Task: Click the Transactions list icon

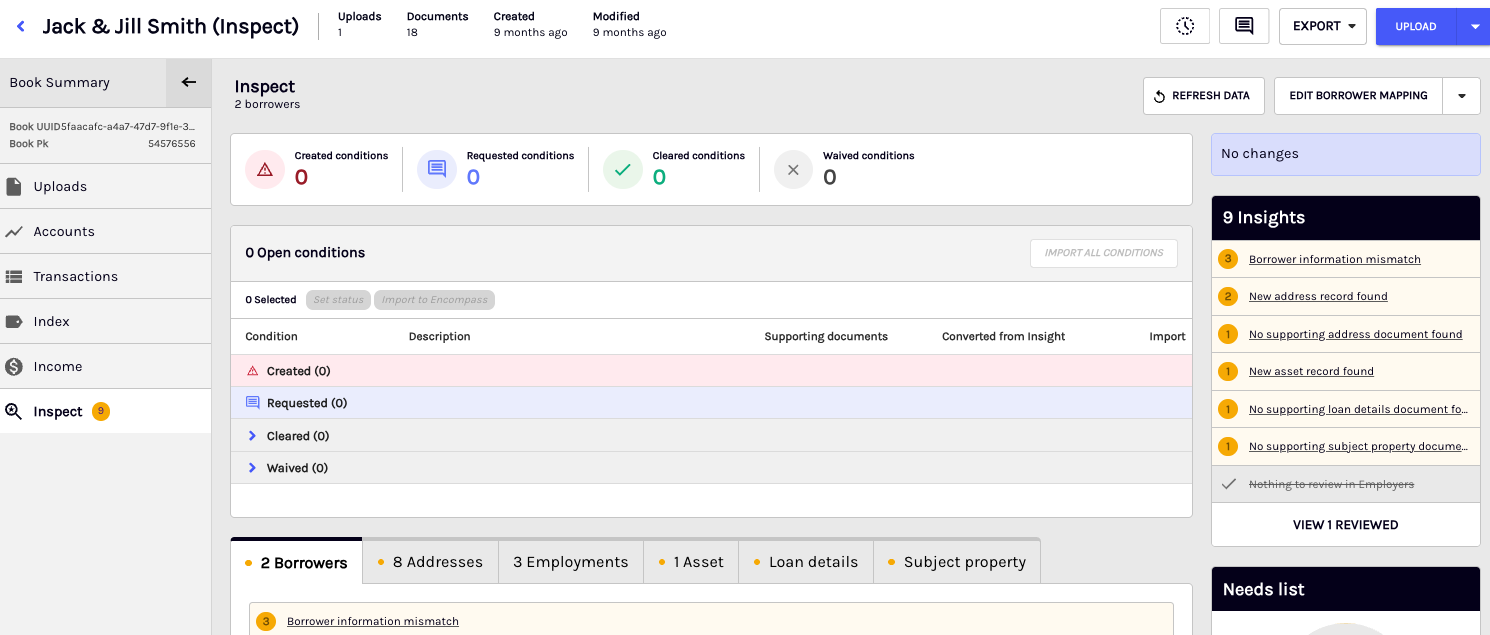Action: (14, 277)
